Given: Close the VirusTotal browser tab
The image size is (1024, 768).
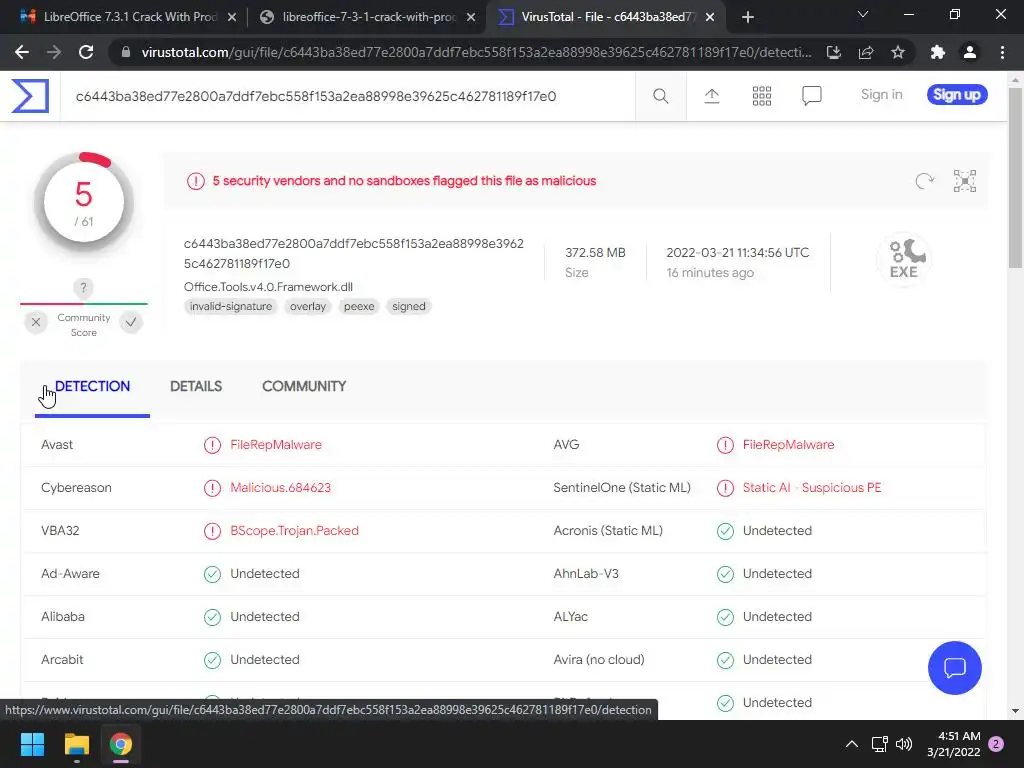Looking at the screenshot, I should click(x=710, y=17).
